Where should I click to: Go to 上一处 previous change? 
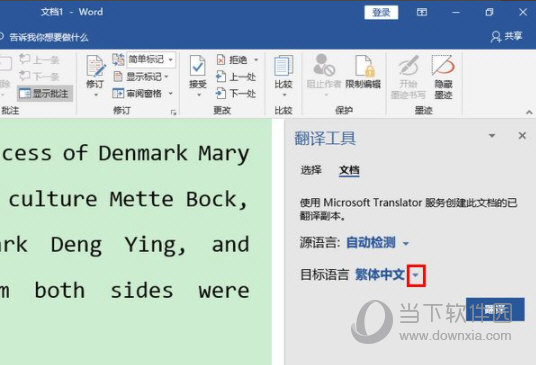pyautogui.click(x=236, y=77)
